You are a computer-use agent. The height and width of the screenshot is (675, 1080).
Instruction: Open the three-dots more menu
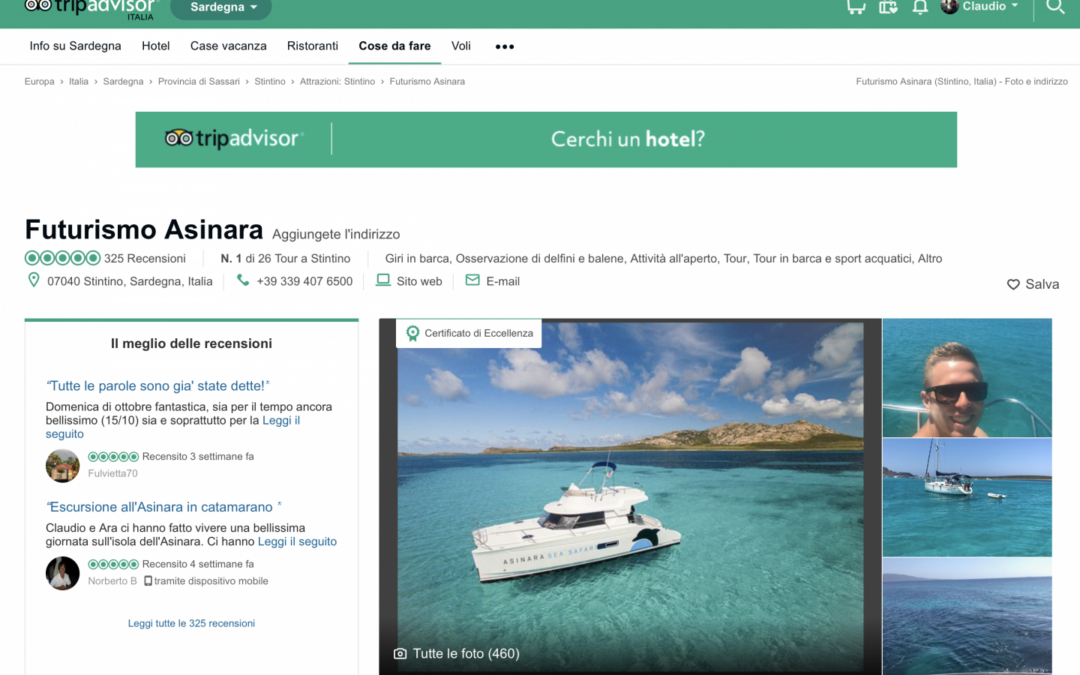coord(504,46)
